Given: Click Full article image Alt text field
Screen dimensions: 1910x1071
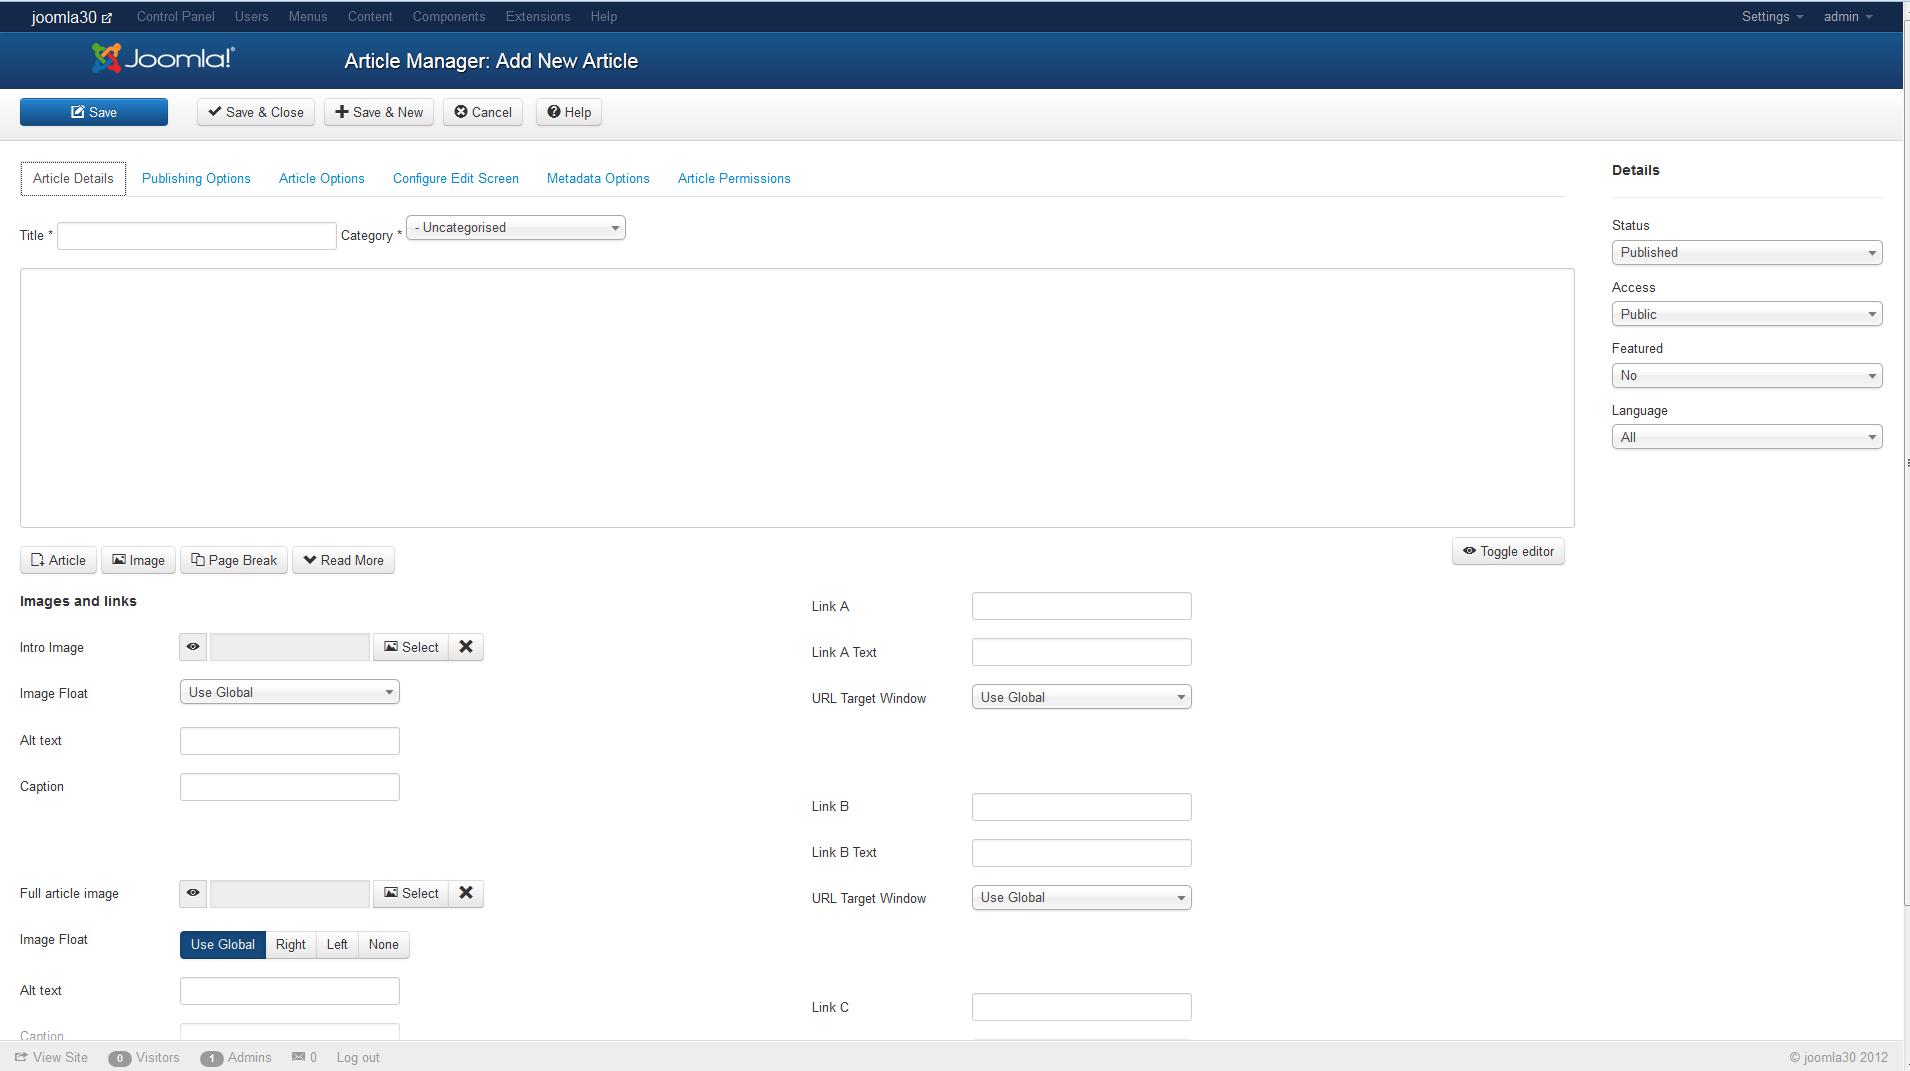Looking at the screenshot, I should (x=290, y=991).
